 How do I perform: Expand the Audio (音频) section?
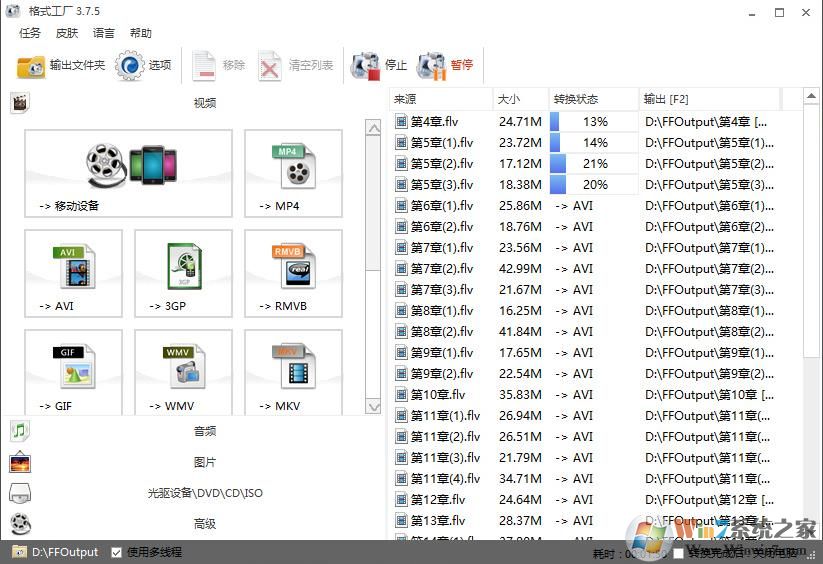tap(204, 431)
